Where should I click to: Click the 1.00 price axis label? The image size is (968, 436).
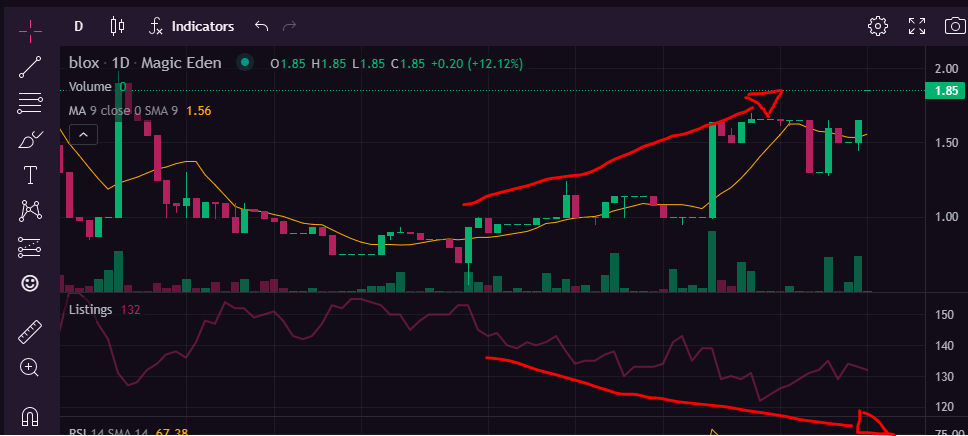click(x=946, y=217)
